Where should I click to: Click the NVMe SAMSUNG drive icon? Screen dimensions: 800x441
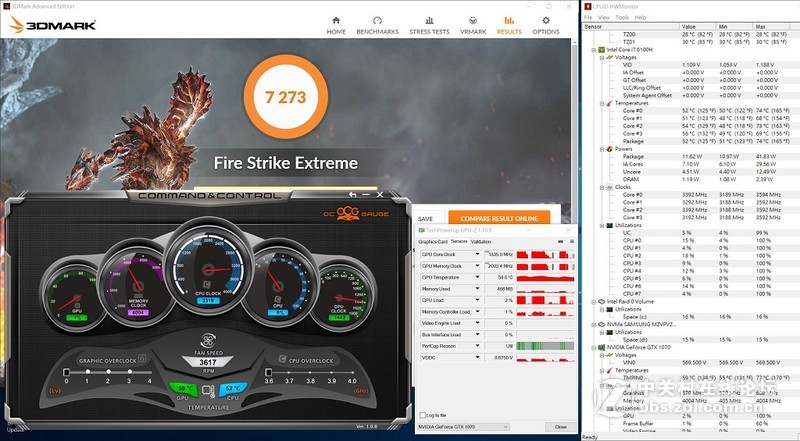click(602, 325)
